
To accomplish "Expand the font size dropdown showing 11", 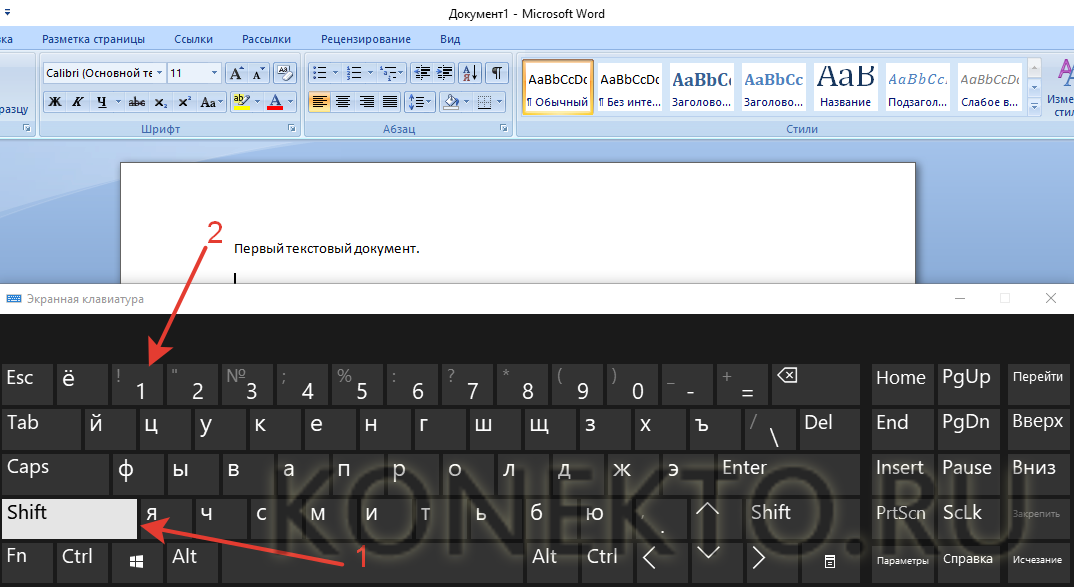I will pyautogui.click(x=214, y=73).
